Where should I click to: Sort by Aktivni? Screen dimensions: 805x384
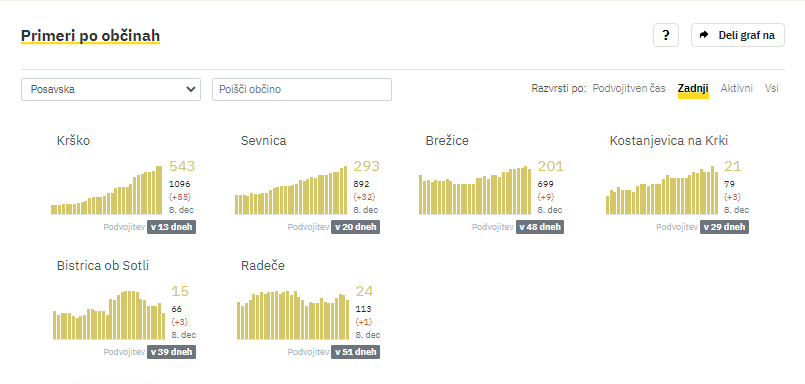click(x=737, y=88)
